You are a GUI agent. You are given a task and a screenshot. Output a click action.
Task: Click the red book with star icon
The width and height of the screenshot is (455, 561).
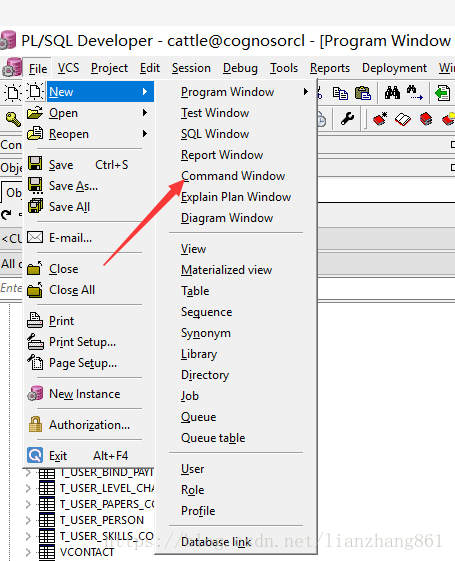(380, 119)
